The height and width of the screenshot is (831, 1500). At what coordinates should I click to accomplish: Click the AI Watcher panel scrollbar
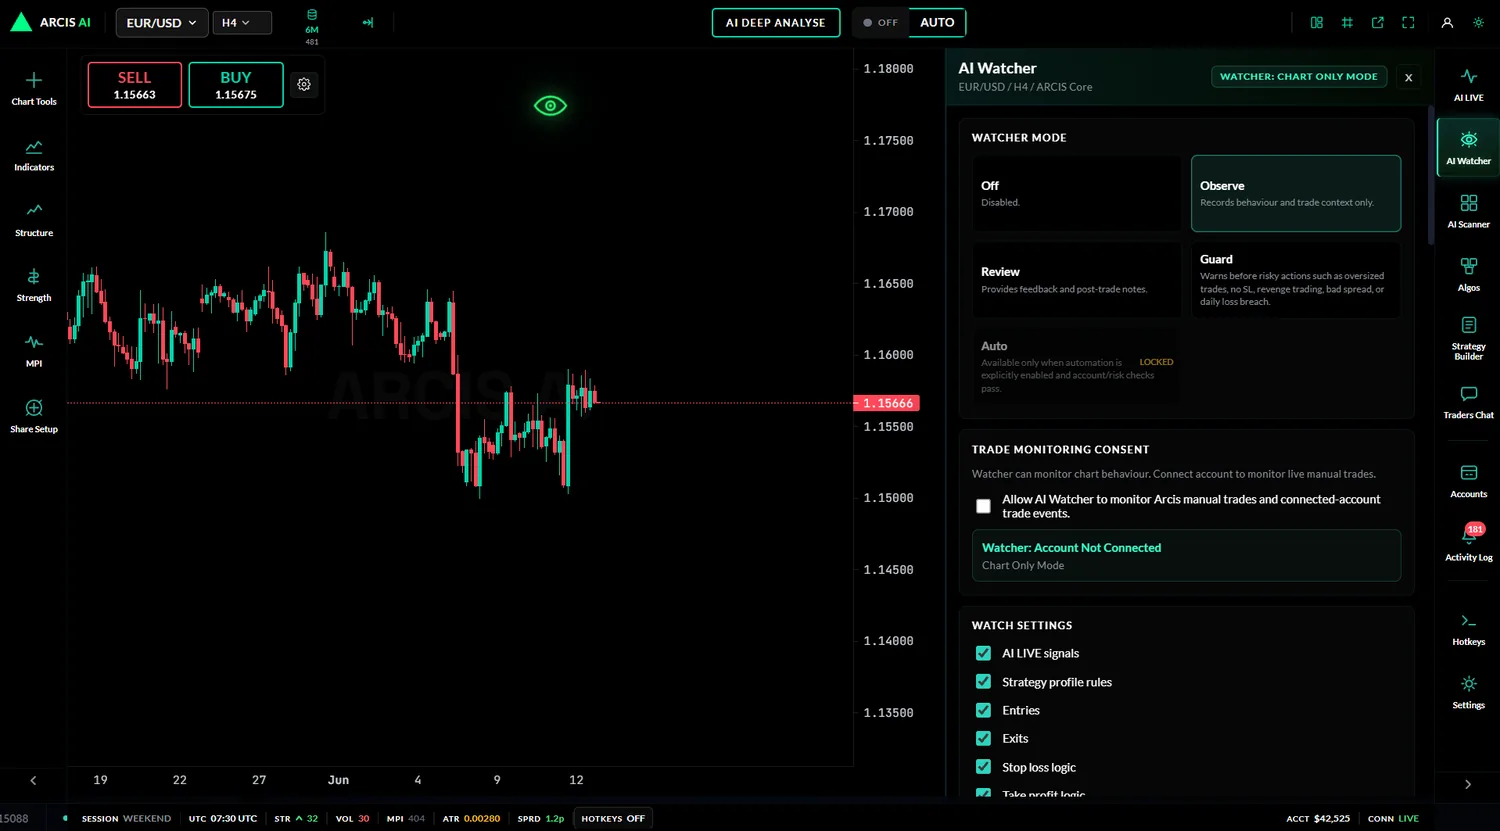pos(1430,175)
